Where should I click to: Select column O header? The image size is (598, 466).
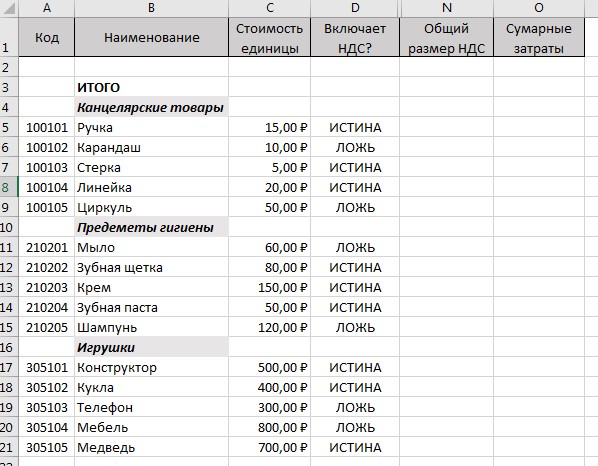(539, 8)
